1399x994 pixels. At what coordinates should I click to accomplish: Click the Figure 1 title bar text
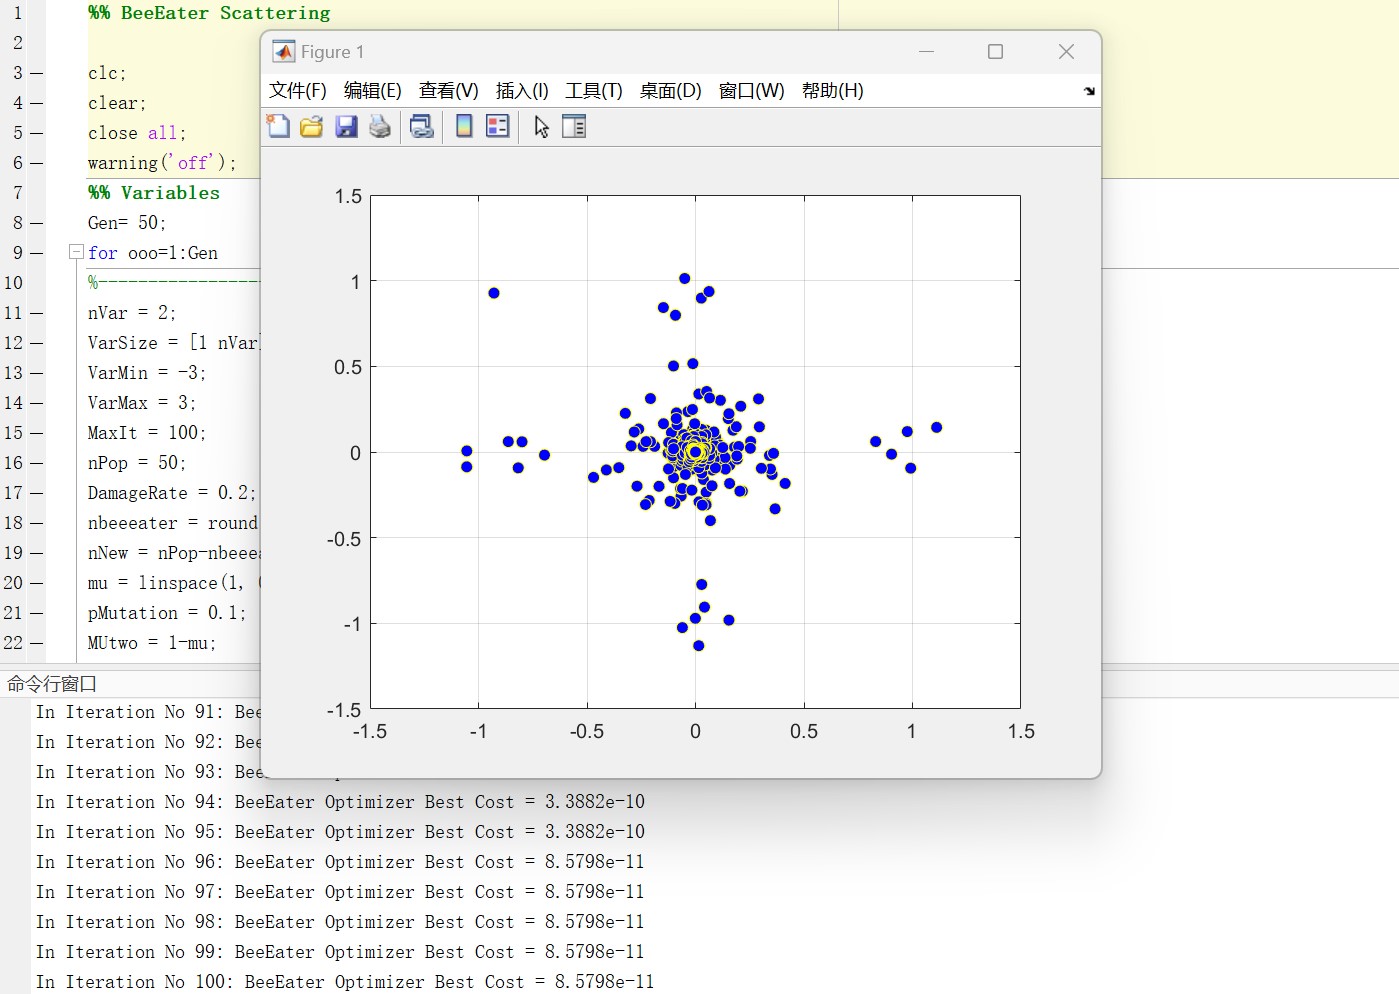[x=333, y=52]
